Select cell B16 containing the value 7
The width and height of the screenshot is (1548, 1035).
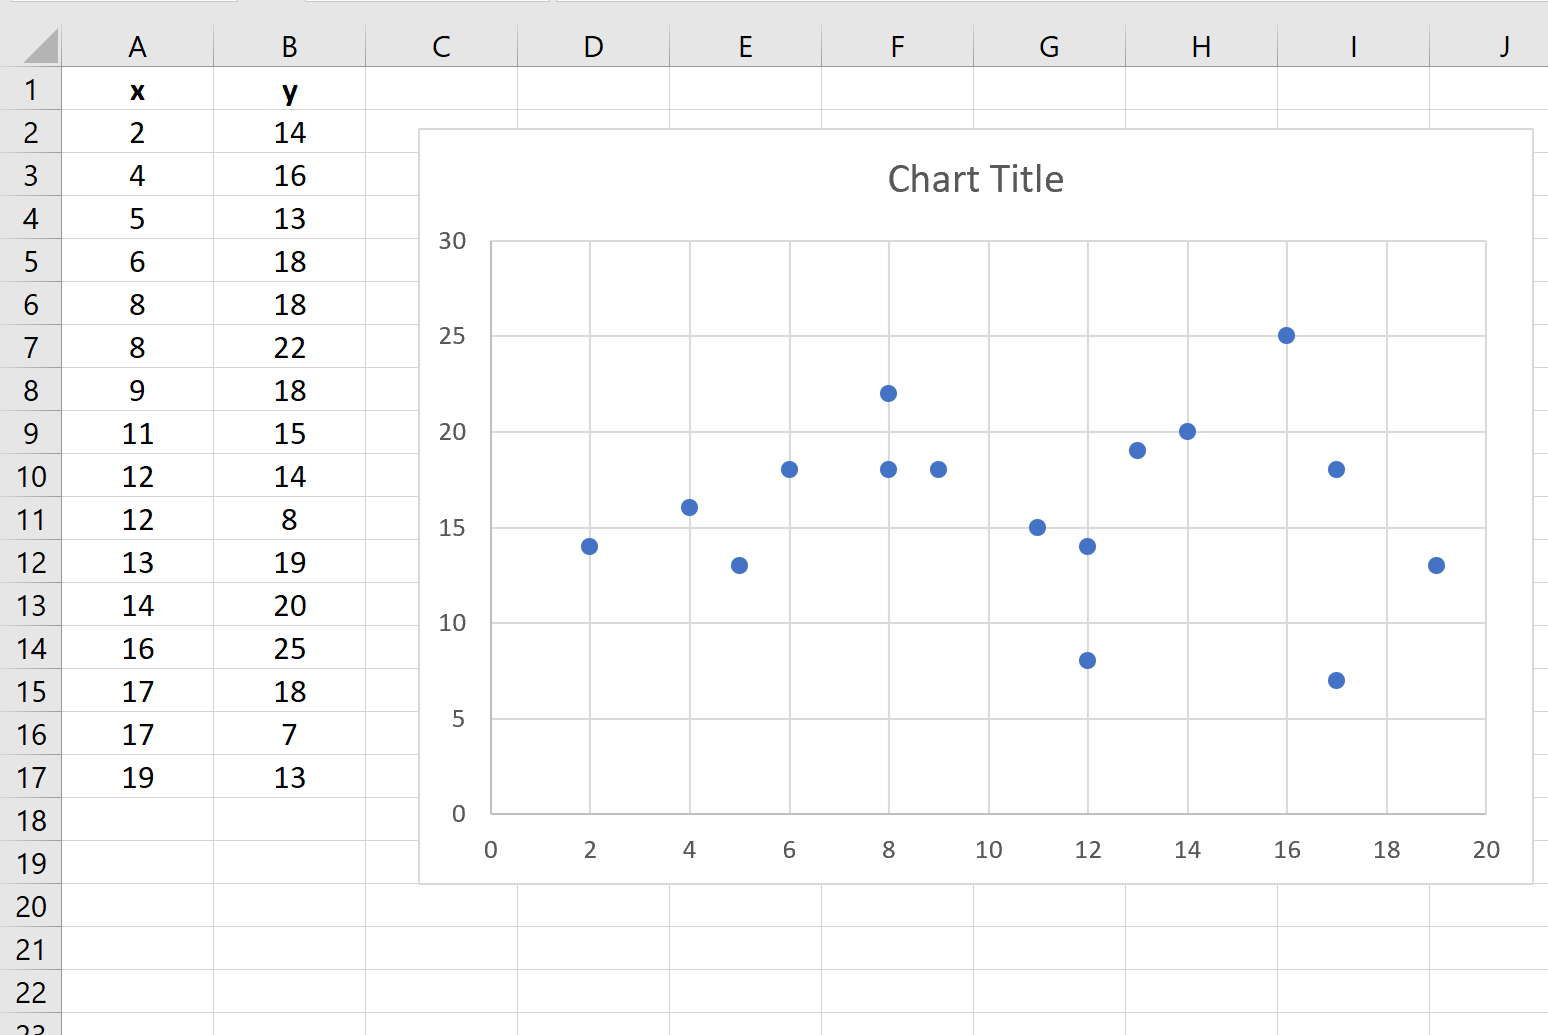click(289, 734)
